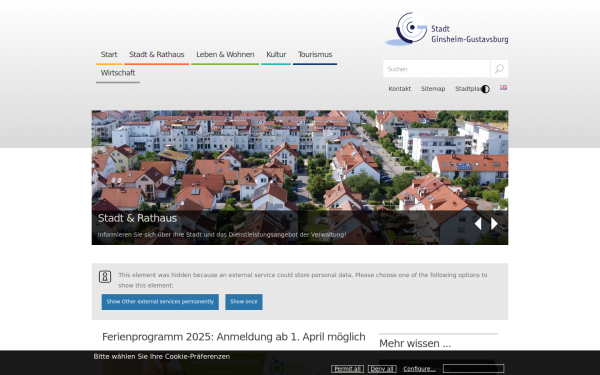Image resolution: width=600 pixels, height=375 pixels.
Task: Switch language via the UK flag icon
Action: tap(504, 88)
